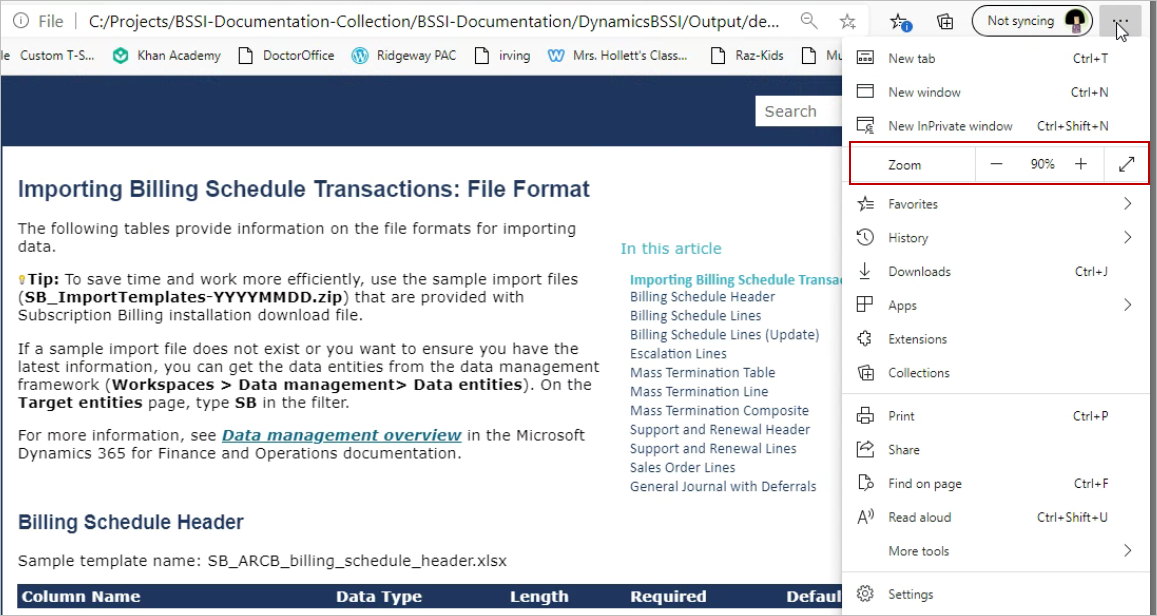The image size is (1157, 616).
Task: Open the Favorites list toolbar icon
Action: [x=899, y=21]
